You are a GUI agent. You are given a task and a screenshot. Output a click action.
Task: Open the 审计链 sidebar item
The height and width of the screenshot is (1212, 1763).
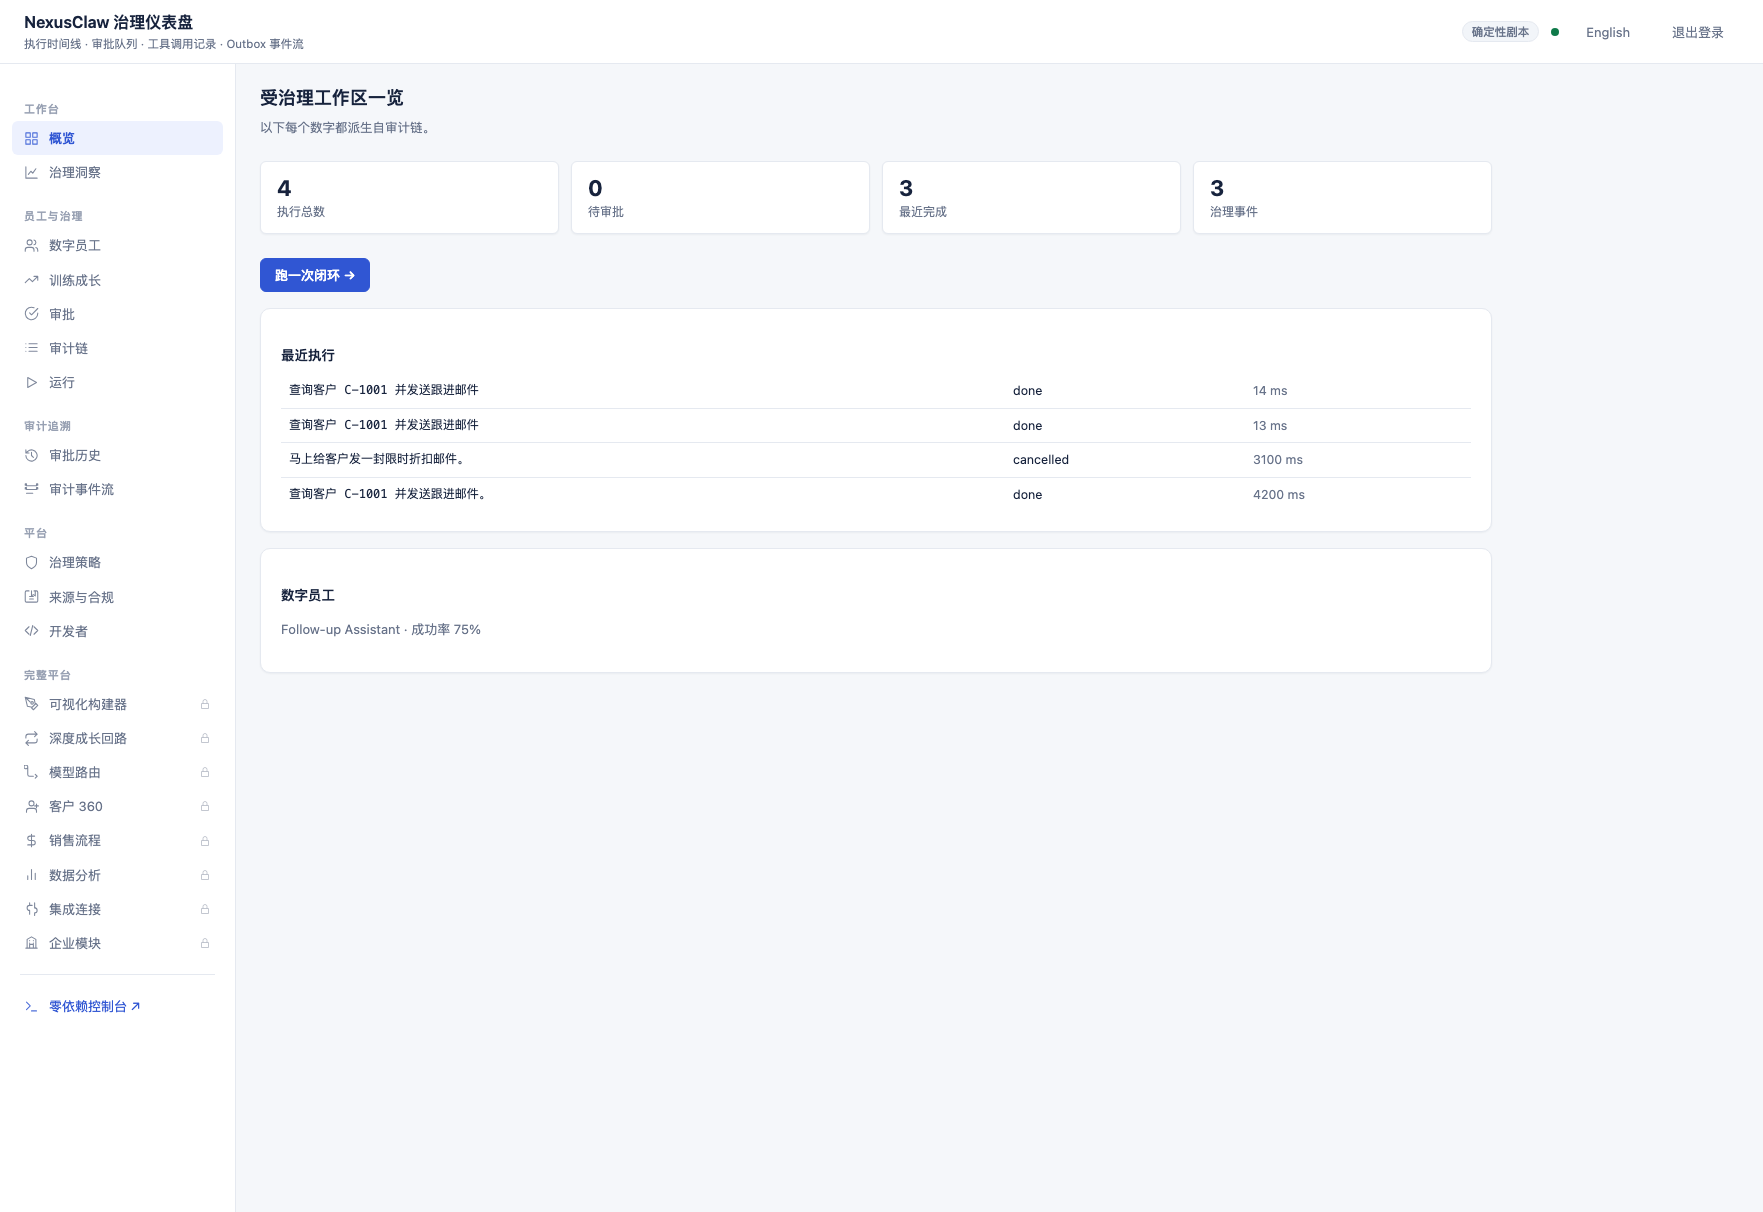point(117,348)
